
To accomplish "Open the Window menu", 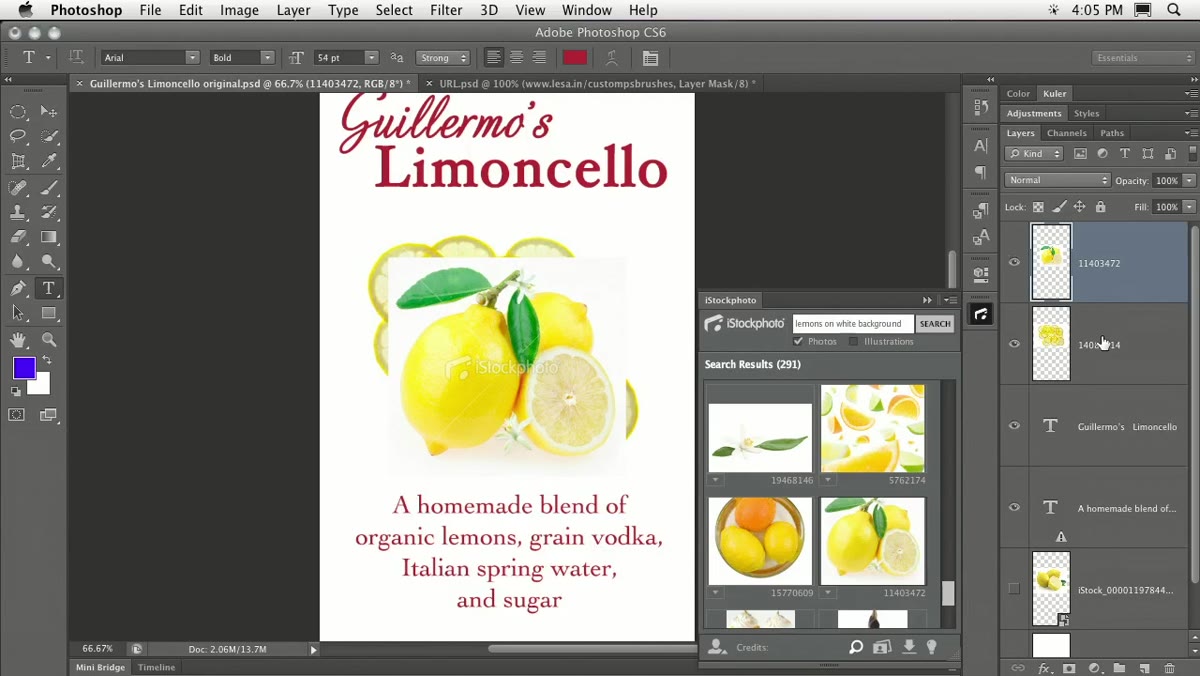I will point(586,10).
